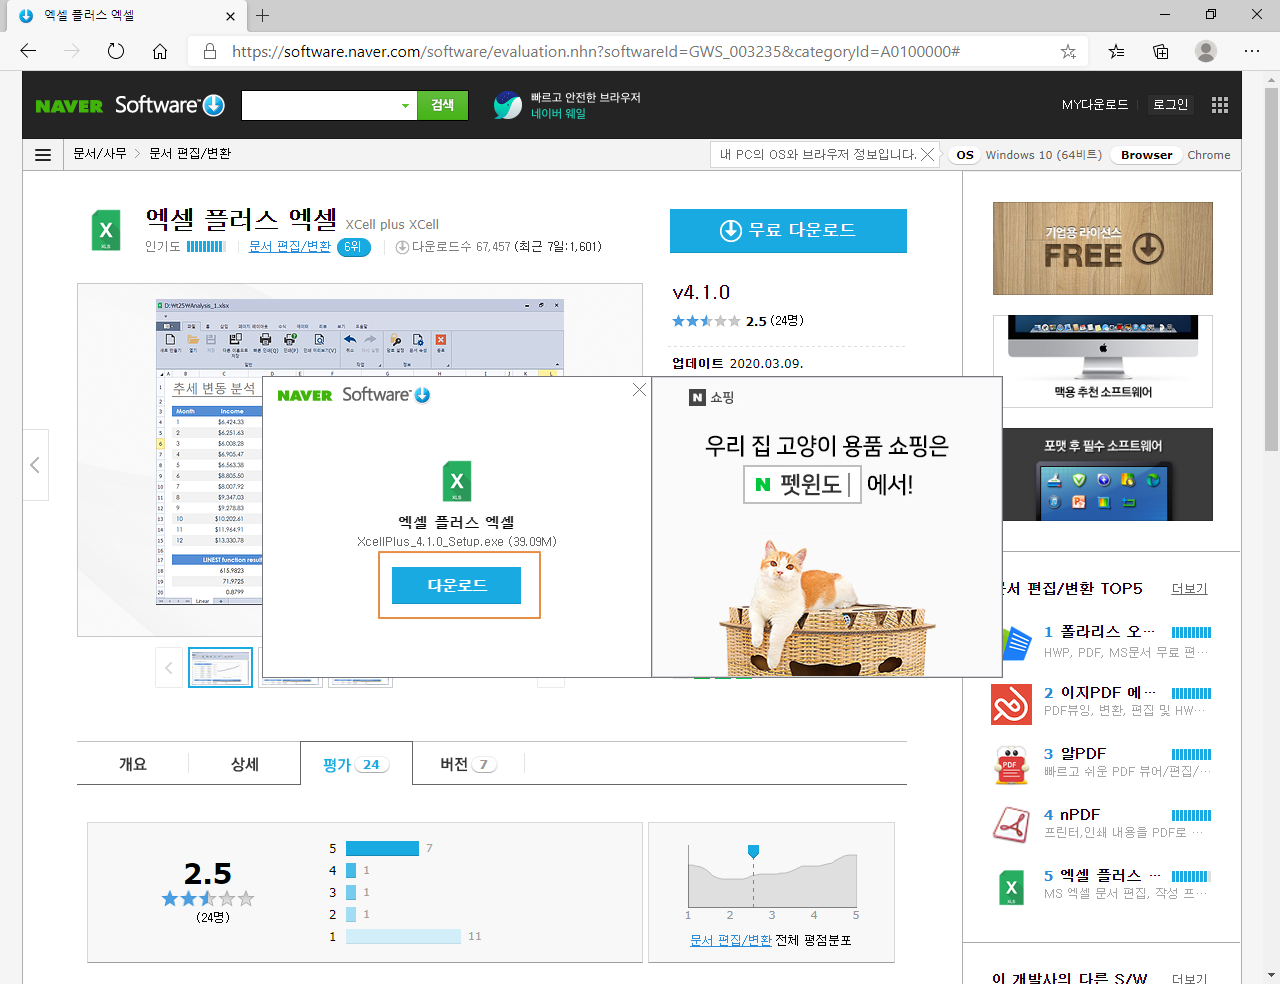1280x984 pixels.
Task: Click the 이지PDF app icon
Action: coord(1012,704)
